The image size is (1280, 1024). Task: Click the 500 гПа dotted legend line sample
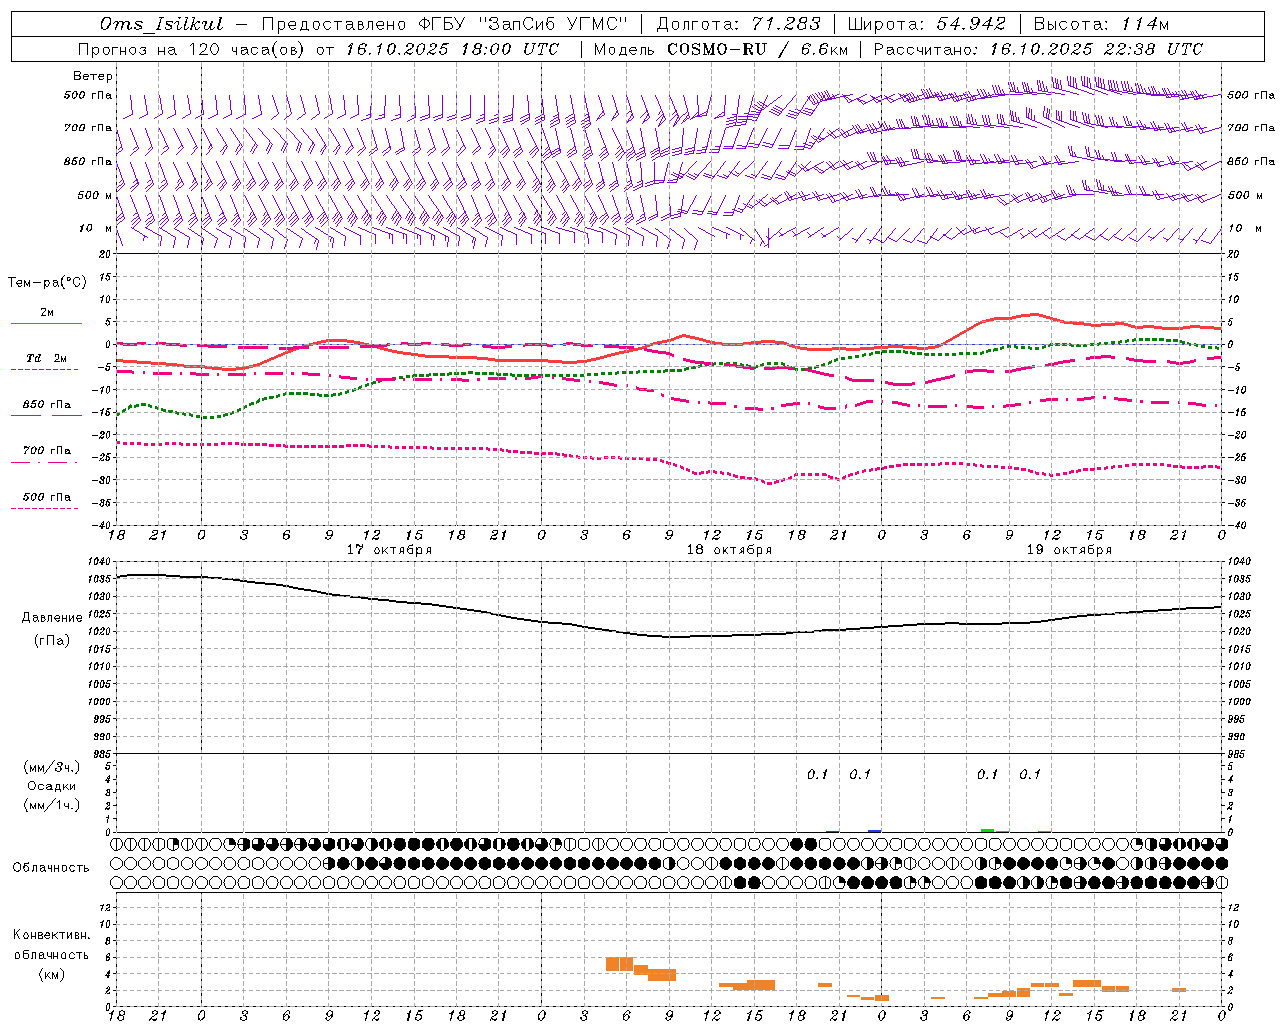(44, 508)
